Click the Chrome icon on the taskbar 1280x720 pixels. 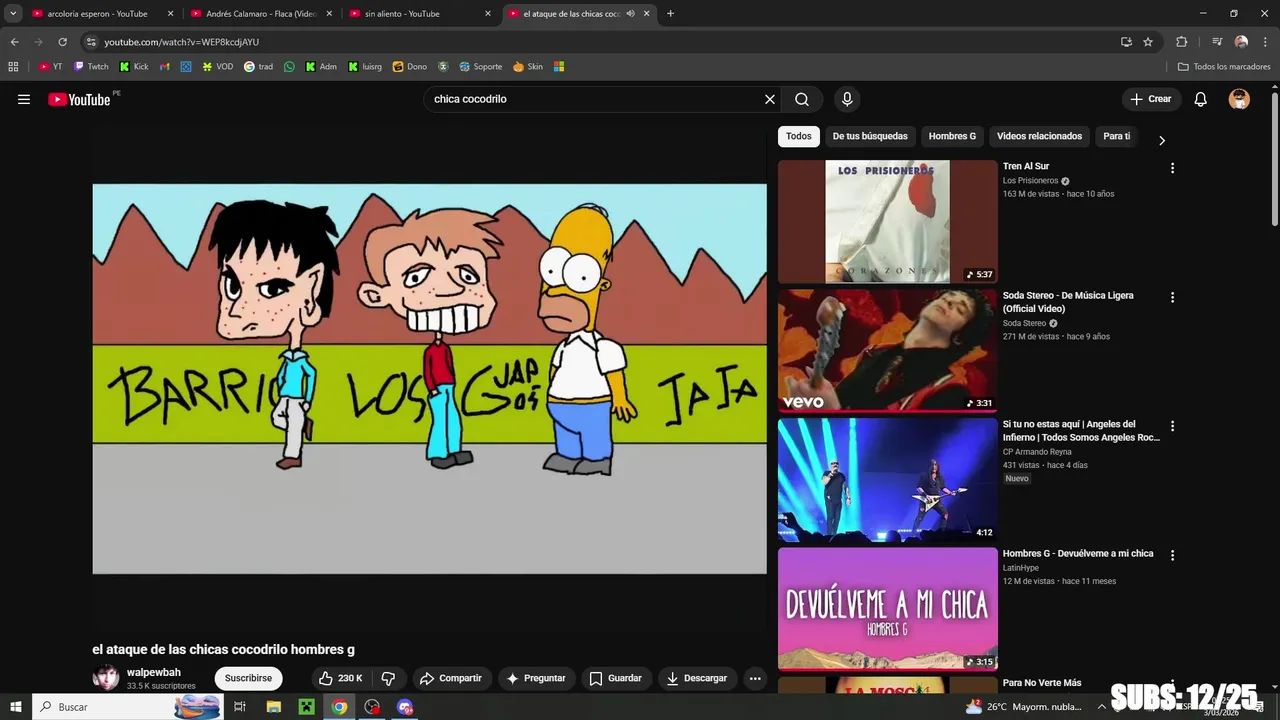(339, 707)
